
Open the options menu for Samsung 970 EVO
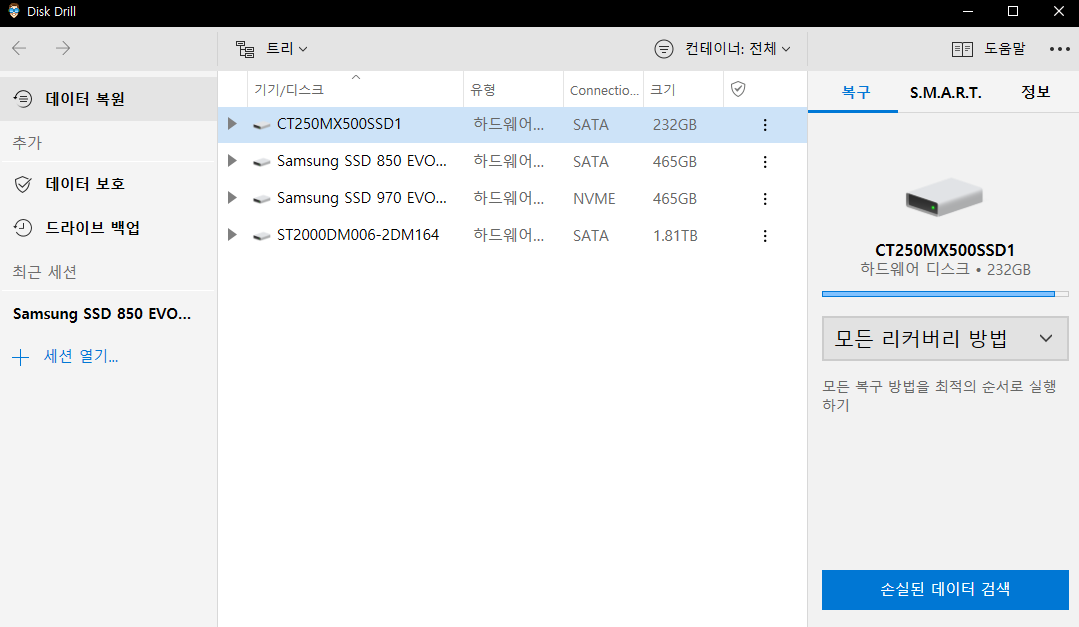(x=765, y=199)
